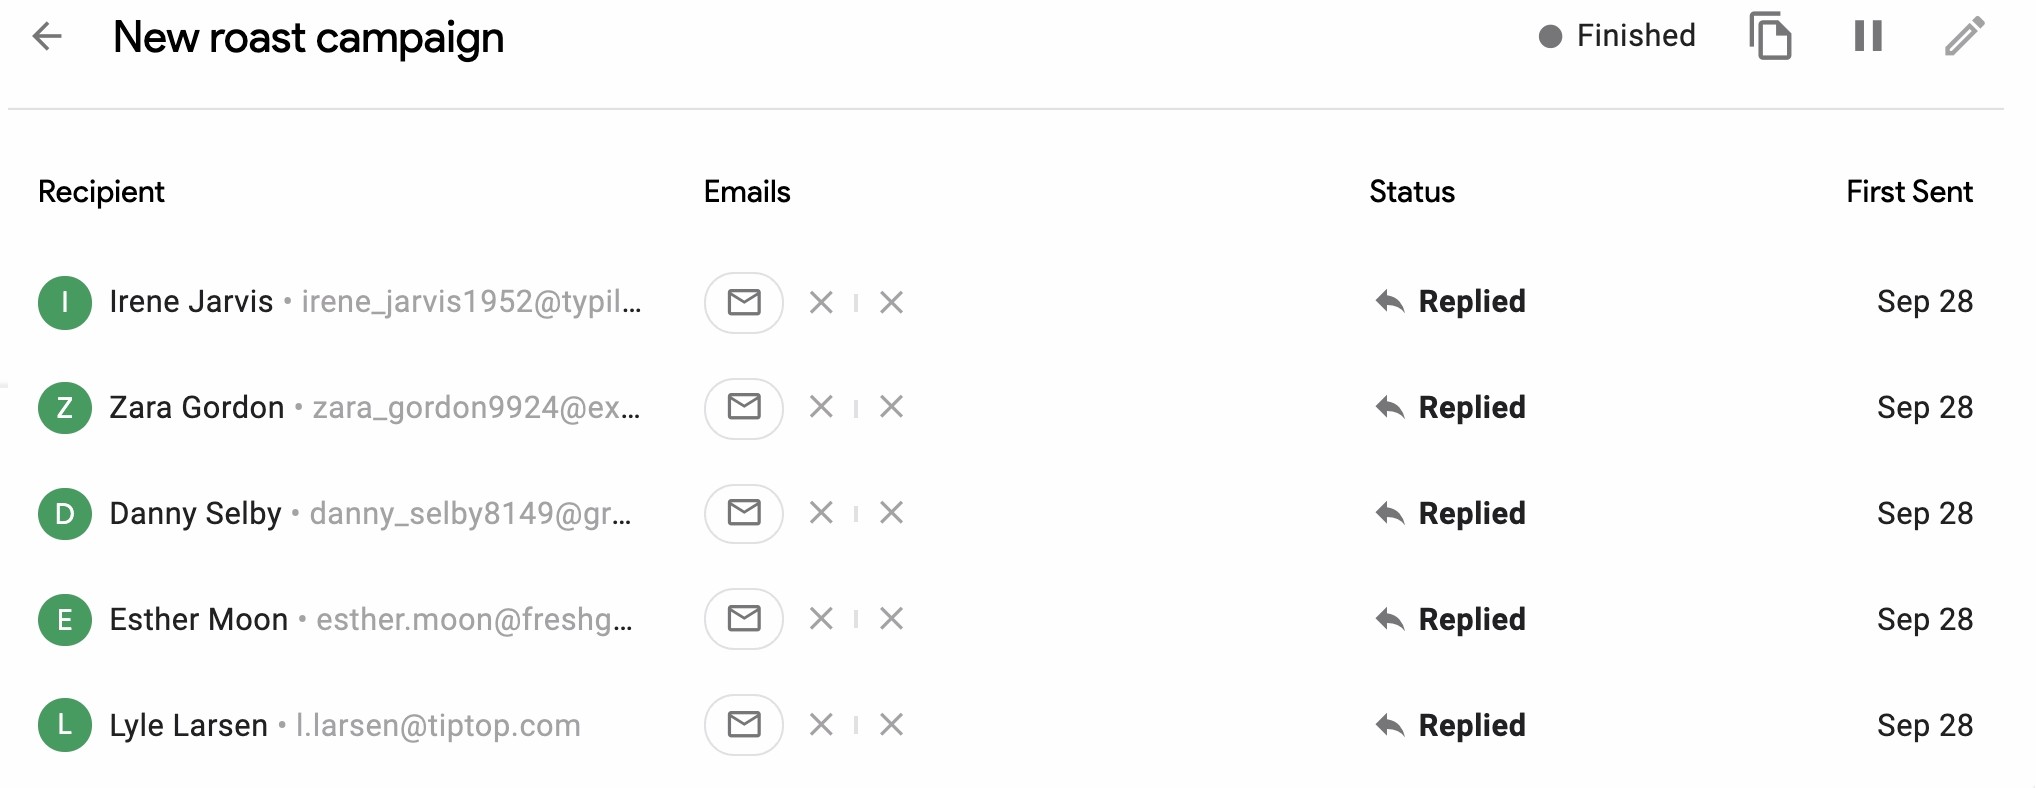This screenshot has height=788, width=2036.
Task: Pause the campaign using the pause icon
Action: coord(1867,36)
